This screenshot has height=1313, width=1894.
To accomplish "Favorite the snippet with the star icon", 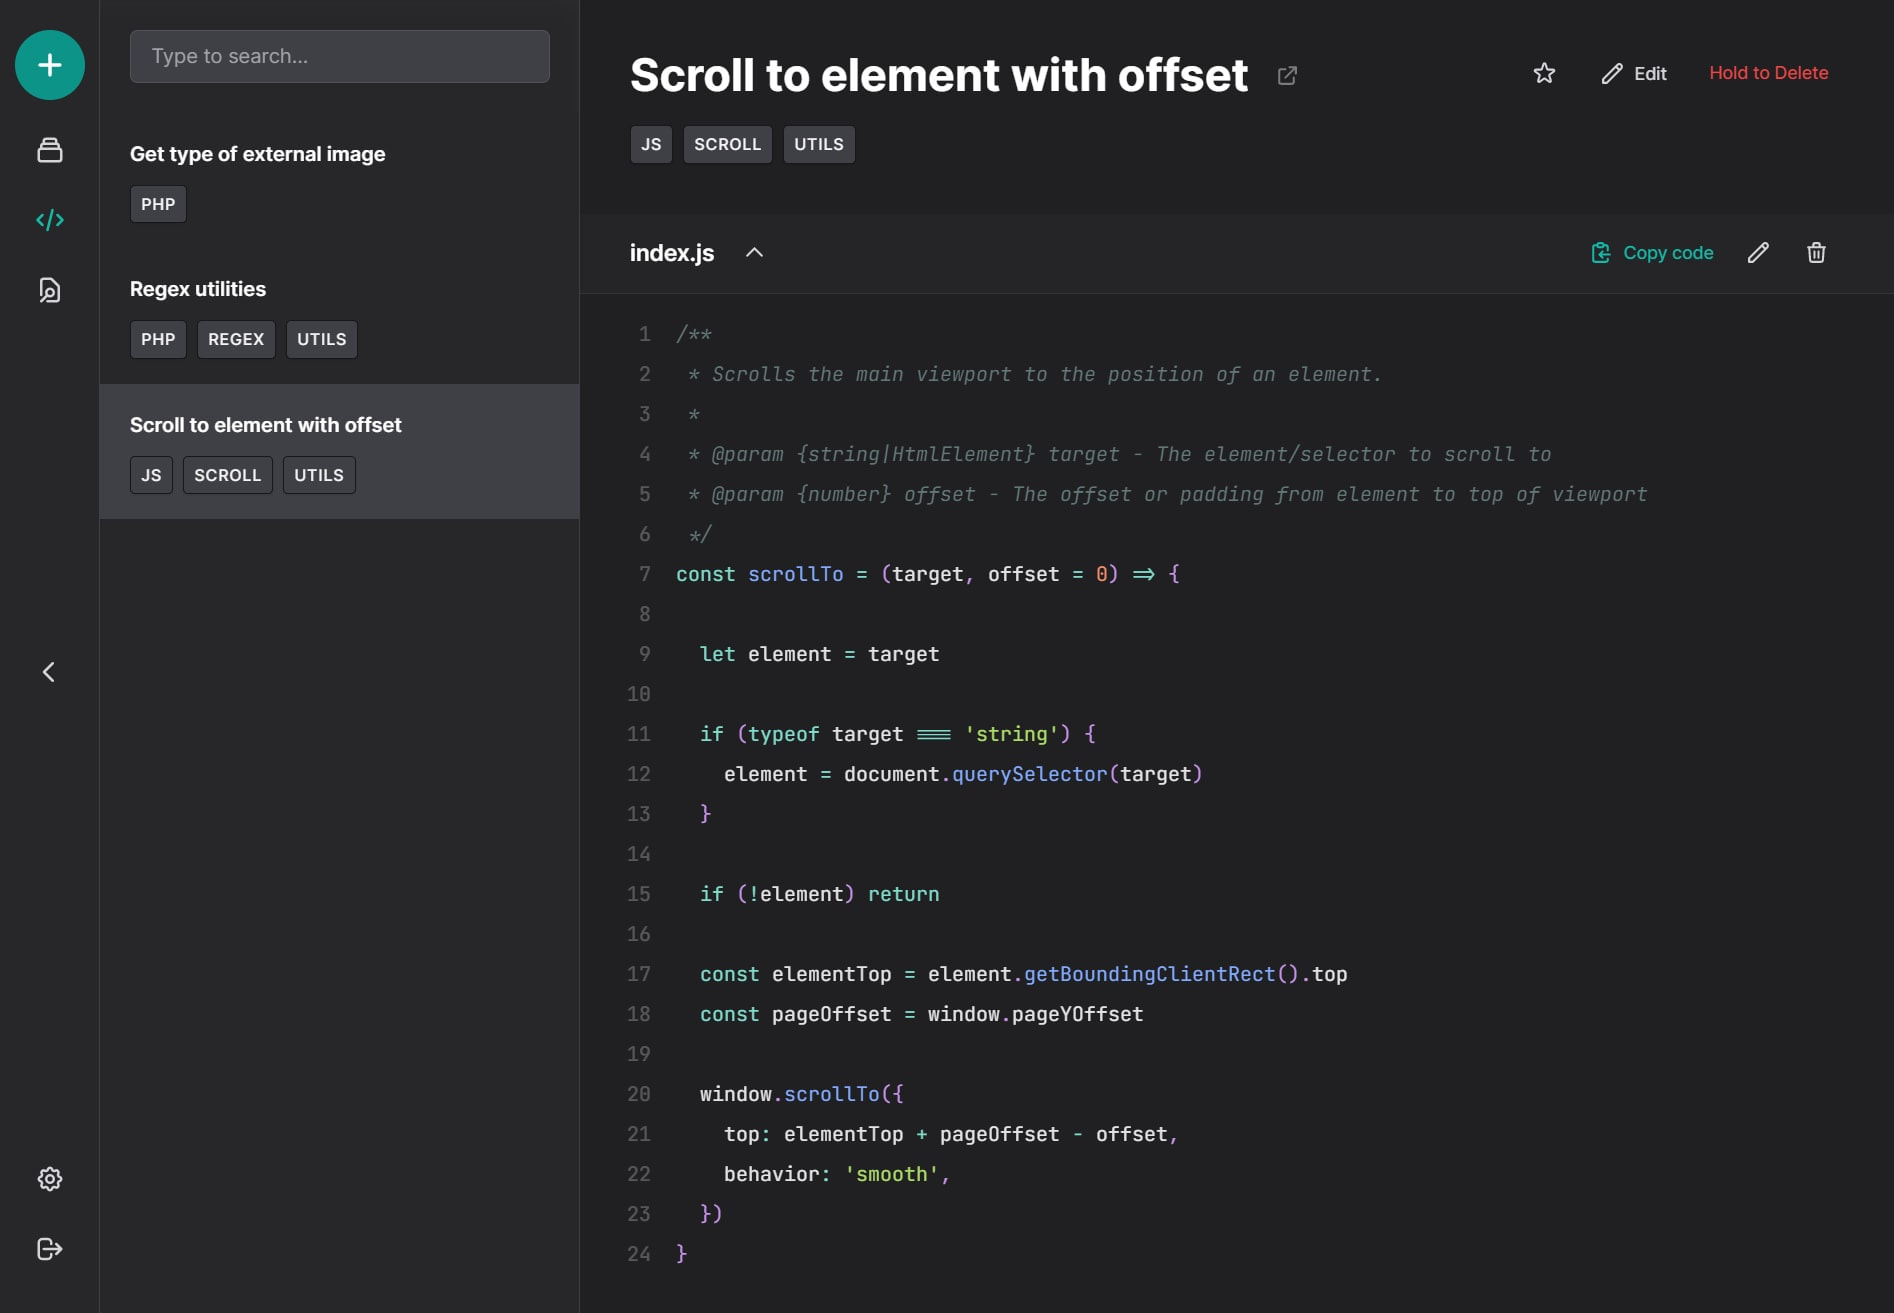I will click(x=1544, y=73).
